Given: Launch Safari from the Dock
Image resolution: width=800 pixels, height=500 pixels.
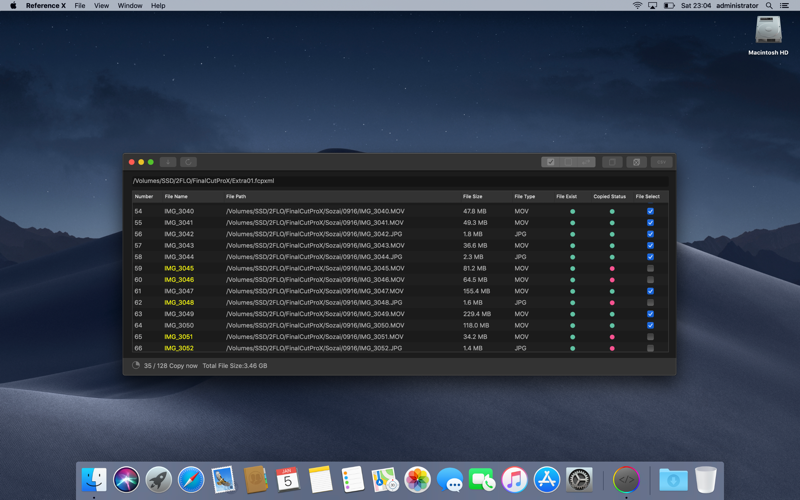Looking at the screenshot, I should (191, 480).
